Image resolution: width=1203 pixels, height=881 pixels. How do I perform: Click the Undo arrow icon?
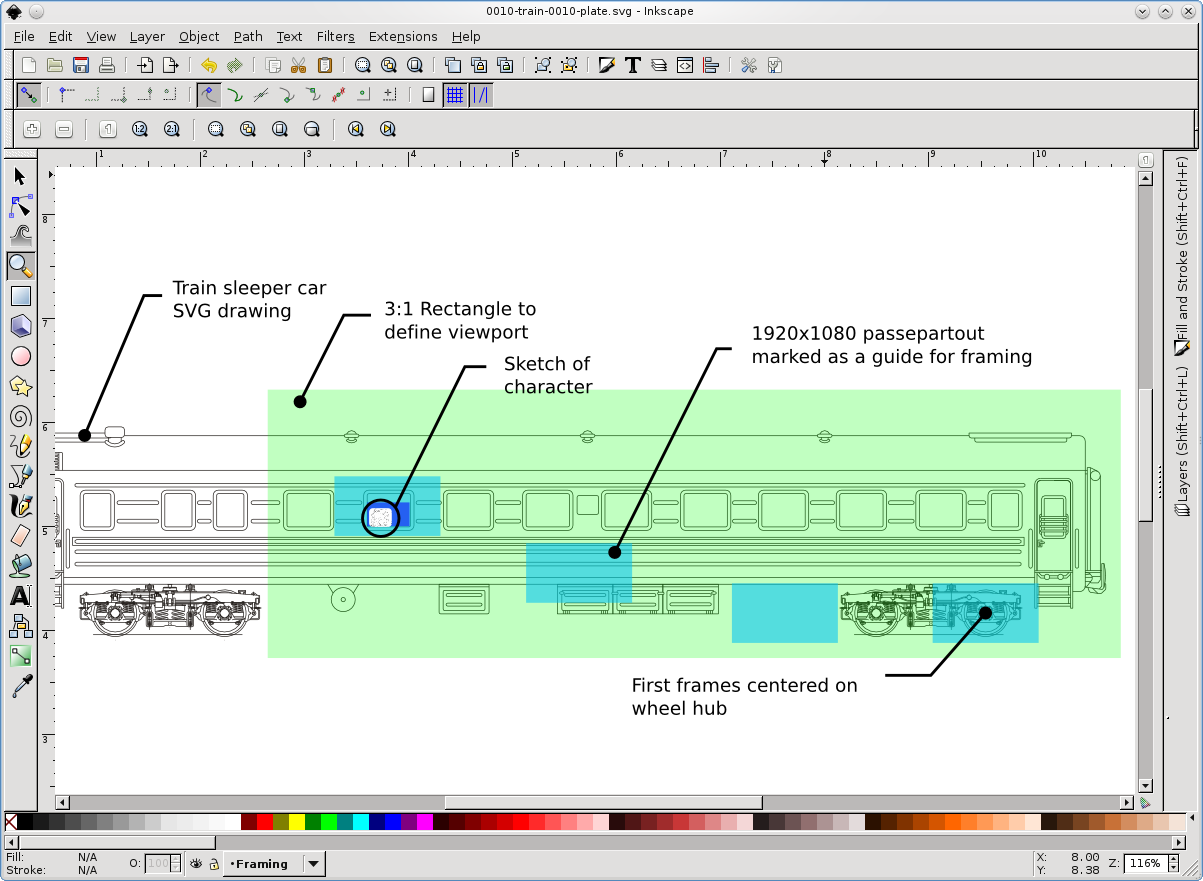(x=209, y=66)
